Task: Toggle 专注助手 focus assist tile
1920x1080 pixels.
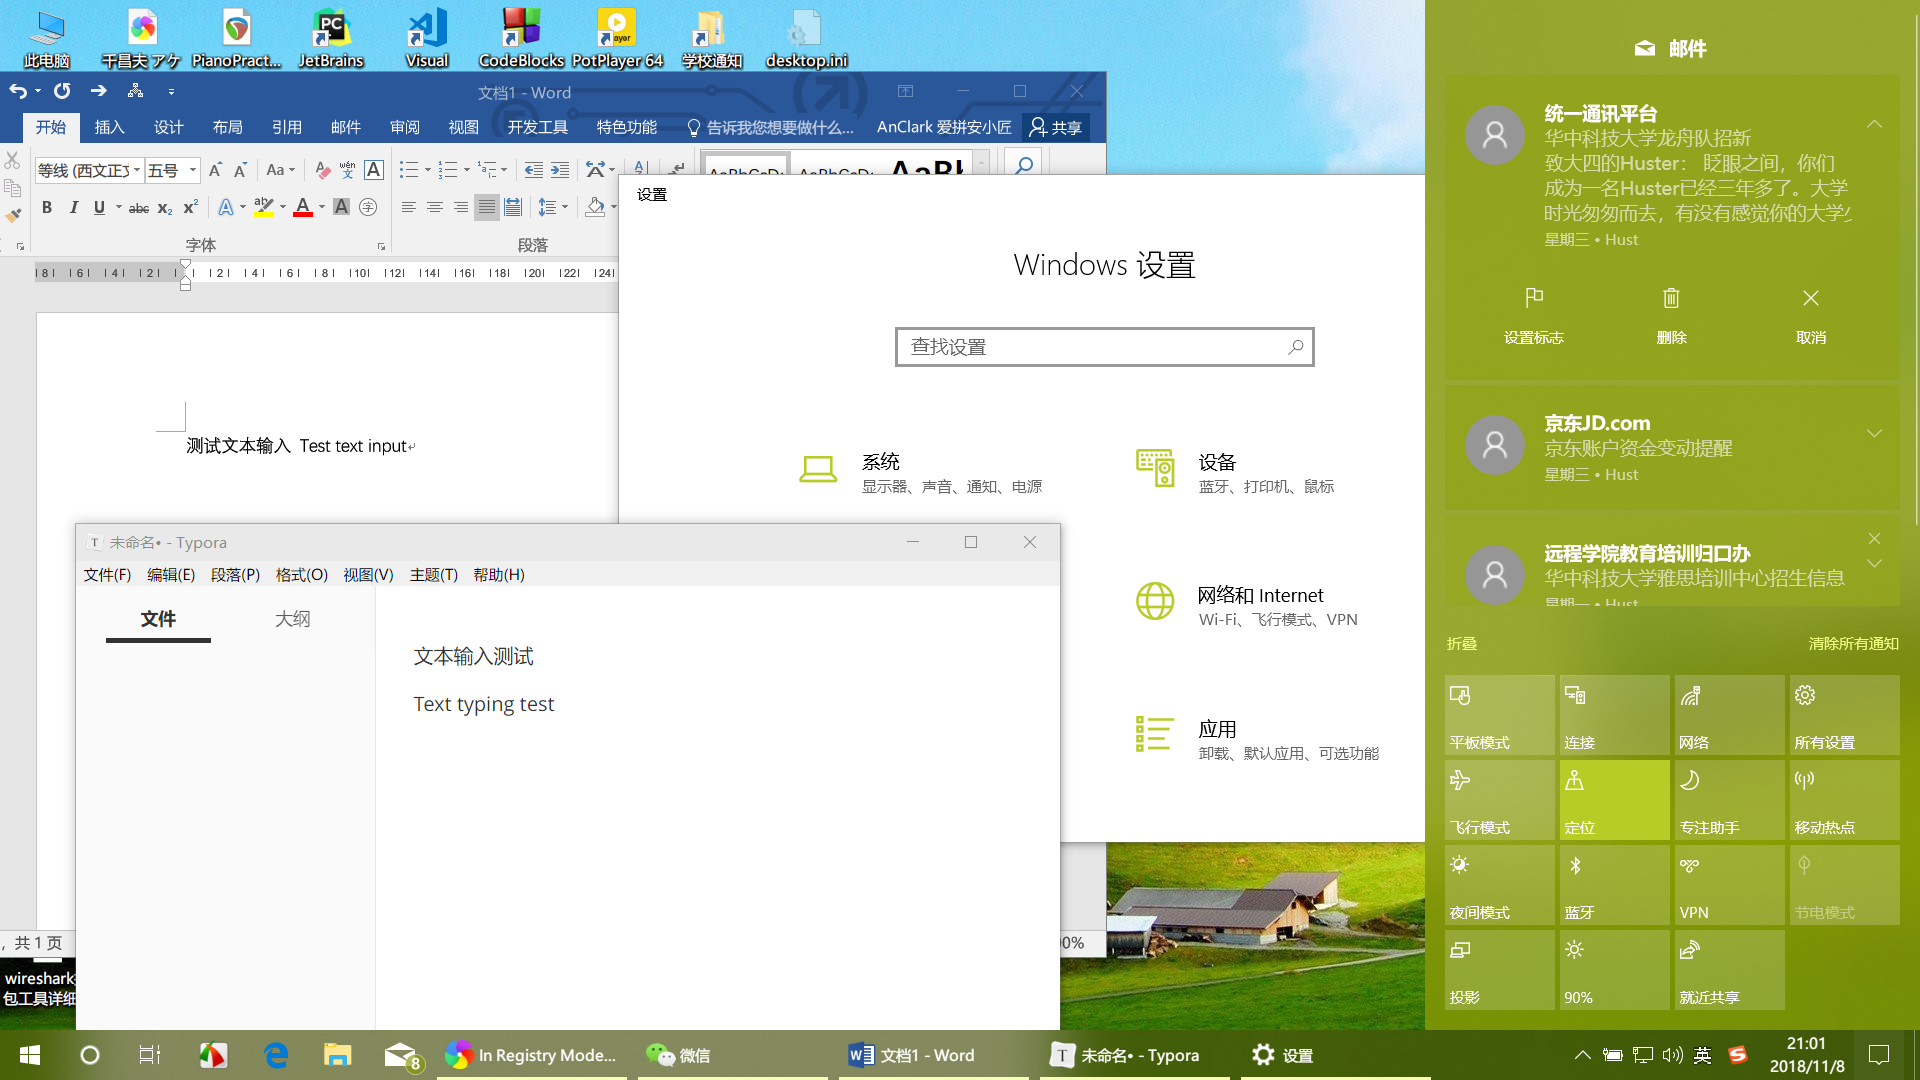Action: pos(1729,800)
